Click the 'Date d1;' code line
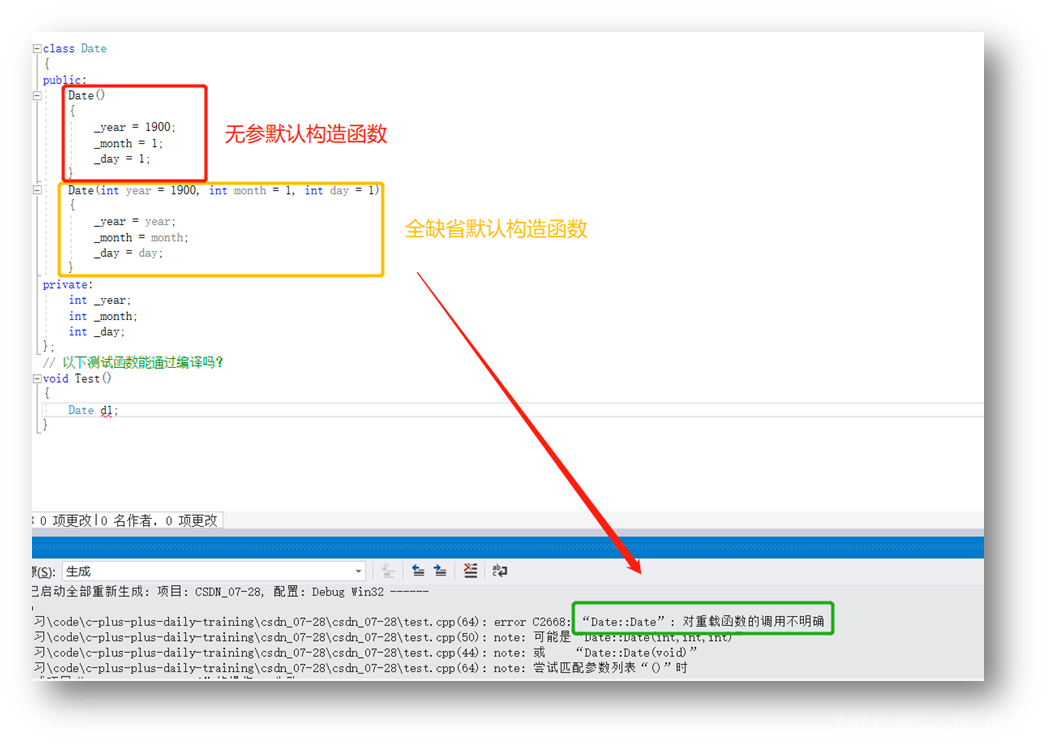 [93, 410]
